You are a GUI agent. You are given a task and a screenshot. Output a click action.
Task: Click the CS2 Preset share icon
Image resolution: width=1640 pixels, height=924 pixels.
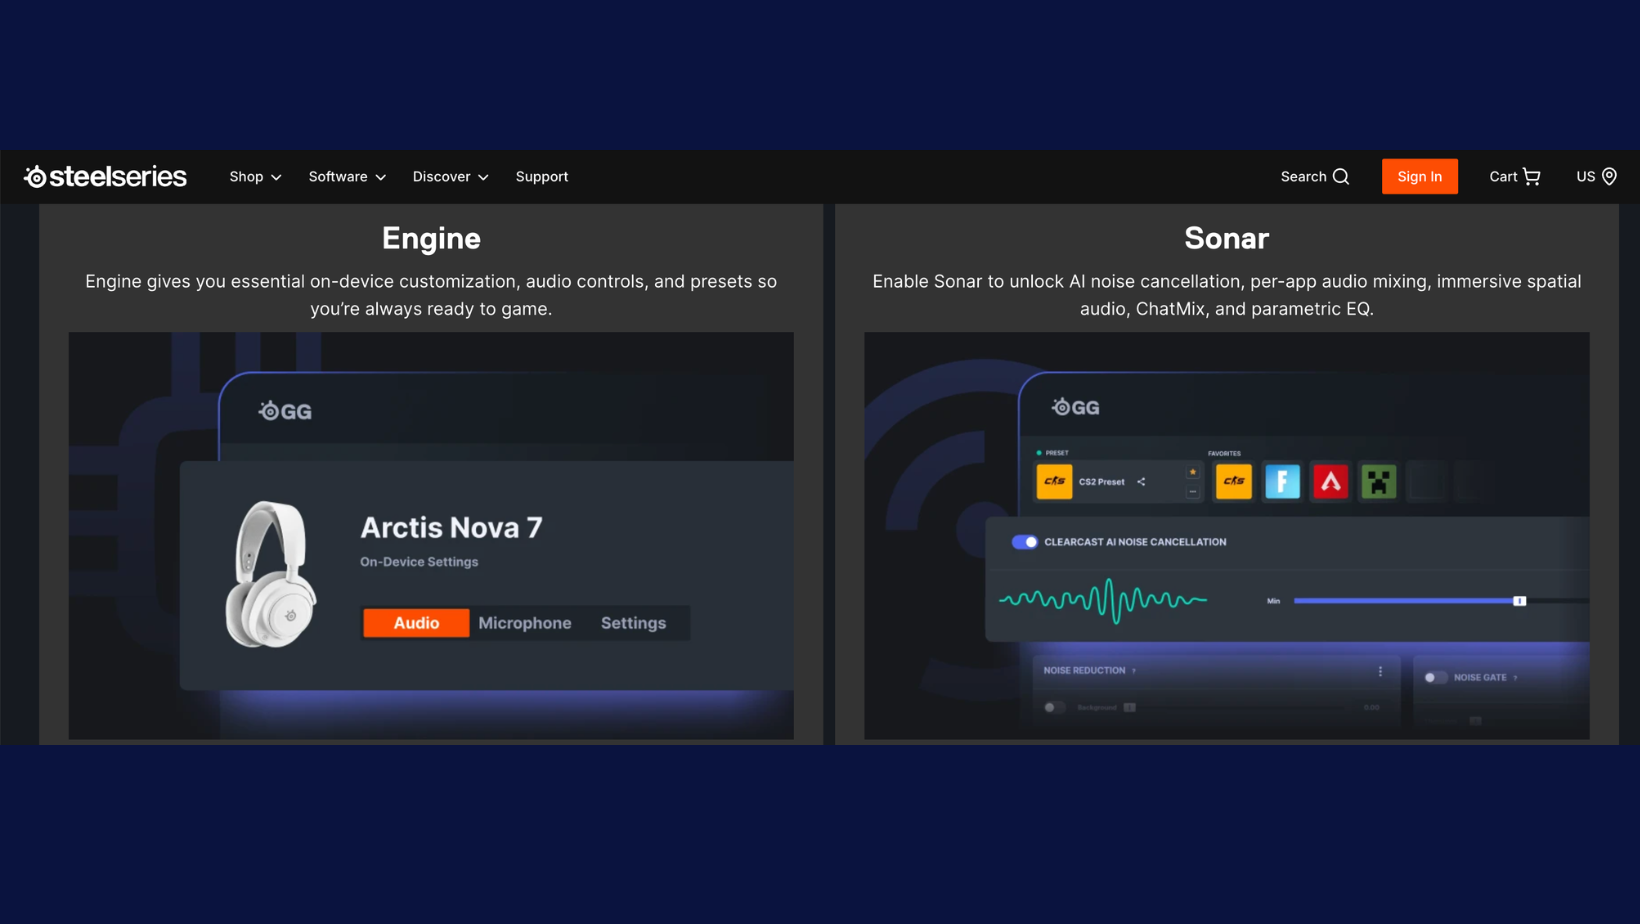click(x=1141, y=482)
